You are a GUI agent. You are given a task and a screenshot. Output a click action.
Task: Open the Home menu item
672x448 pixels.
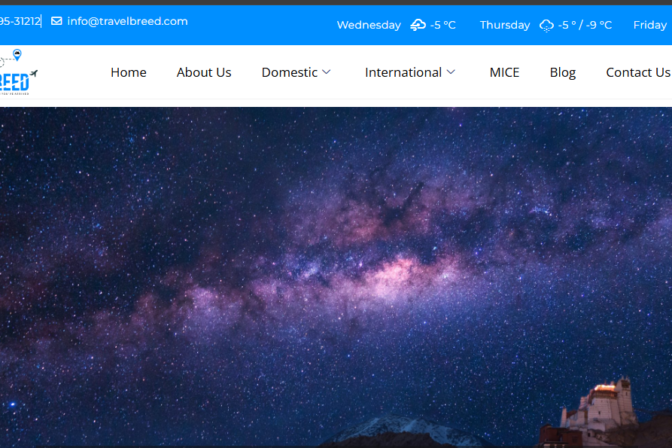pos(128,72)
